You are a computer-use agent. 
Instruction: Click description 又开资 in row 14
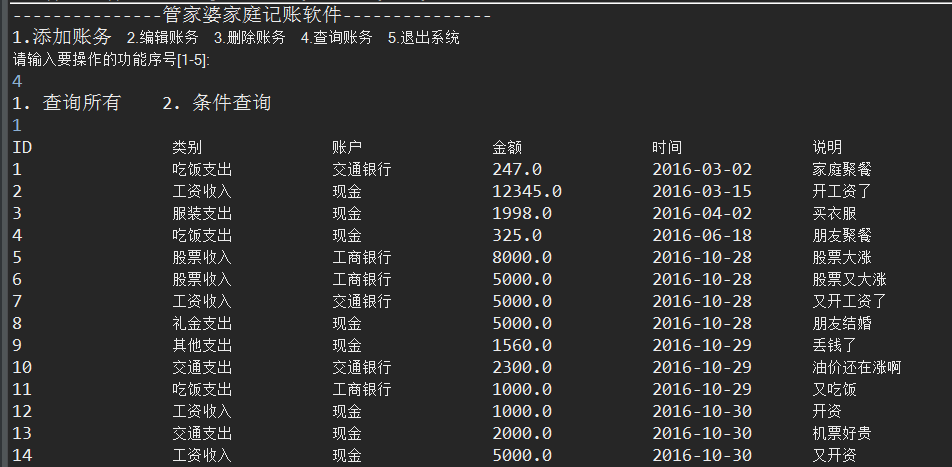835,455
